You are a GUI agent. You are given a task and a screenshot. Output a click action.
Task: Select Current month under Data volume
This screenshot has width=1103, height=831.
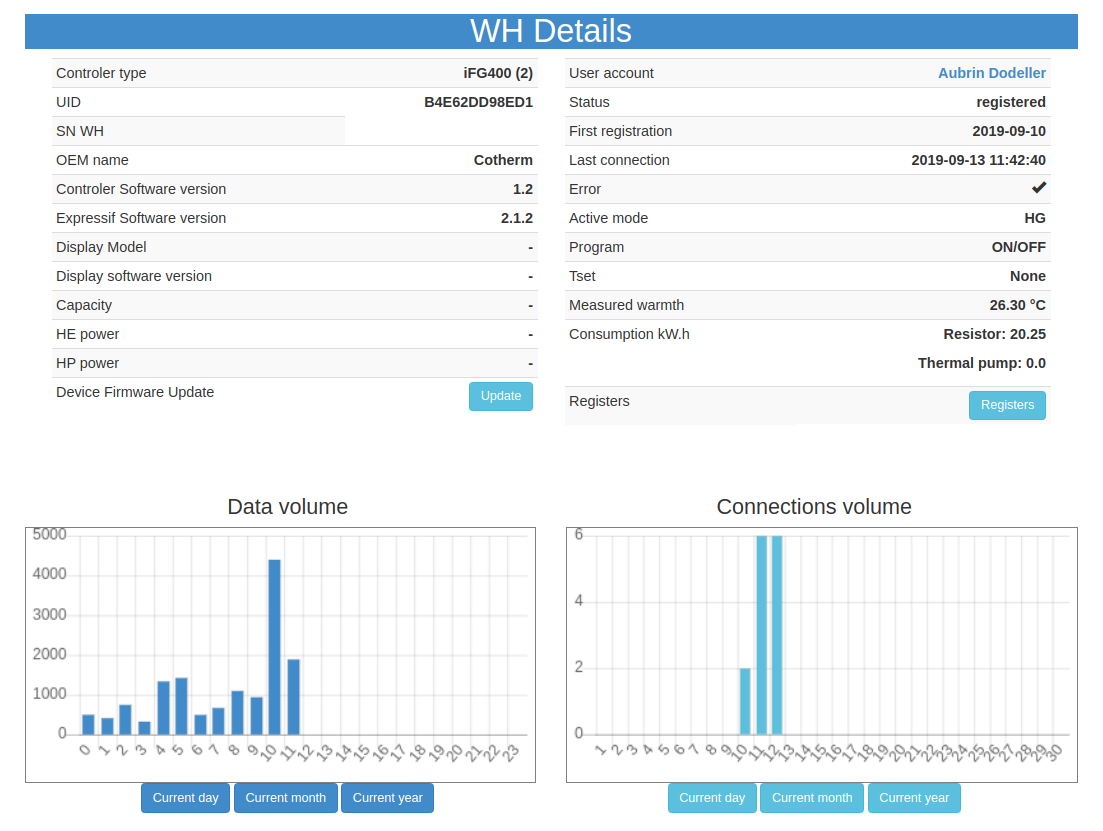[x=285, y=798]
